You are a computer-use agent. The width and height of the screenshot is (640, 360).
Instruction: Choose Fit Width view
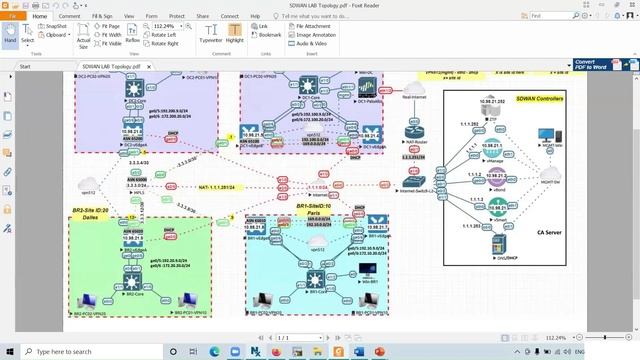pos(108,35)
